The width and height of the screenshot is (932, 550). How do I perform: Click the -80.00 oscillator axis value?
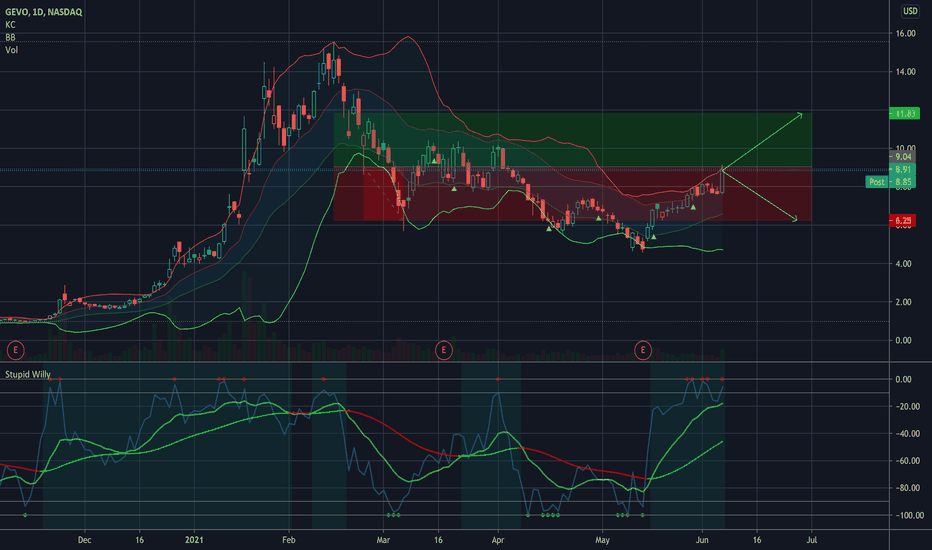tap(907, 488)
